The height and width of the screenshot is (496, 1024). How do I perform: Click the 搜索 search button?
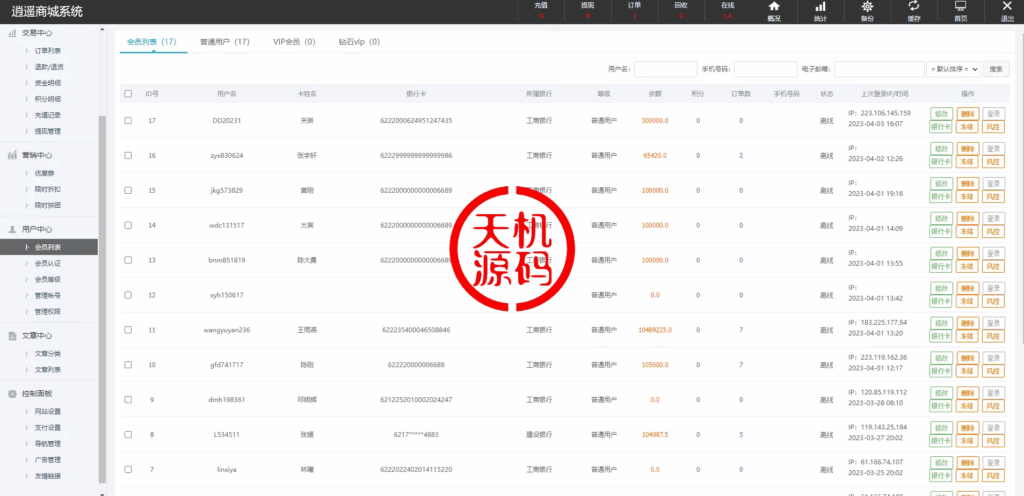pos(996,69)
